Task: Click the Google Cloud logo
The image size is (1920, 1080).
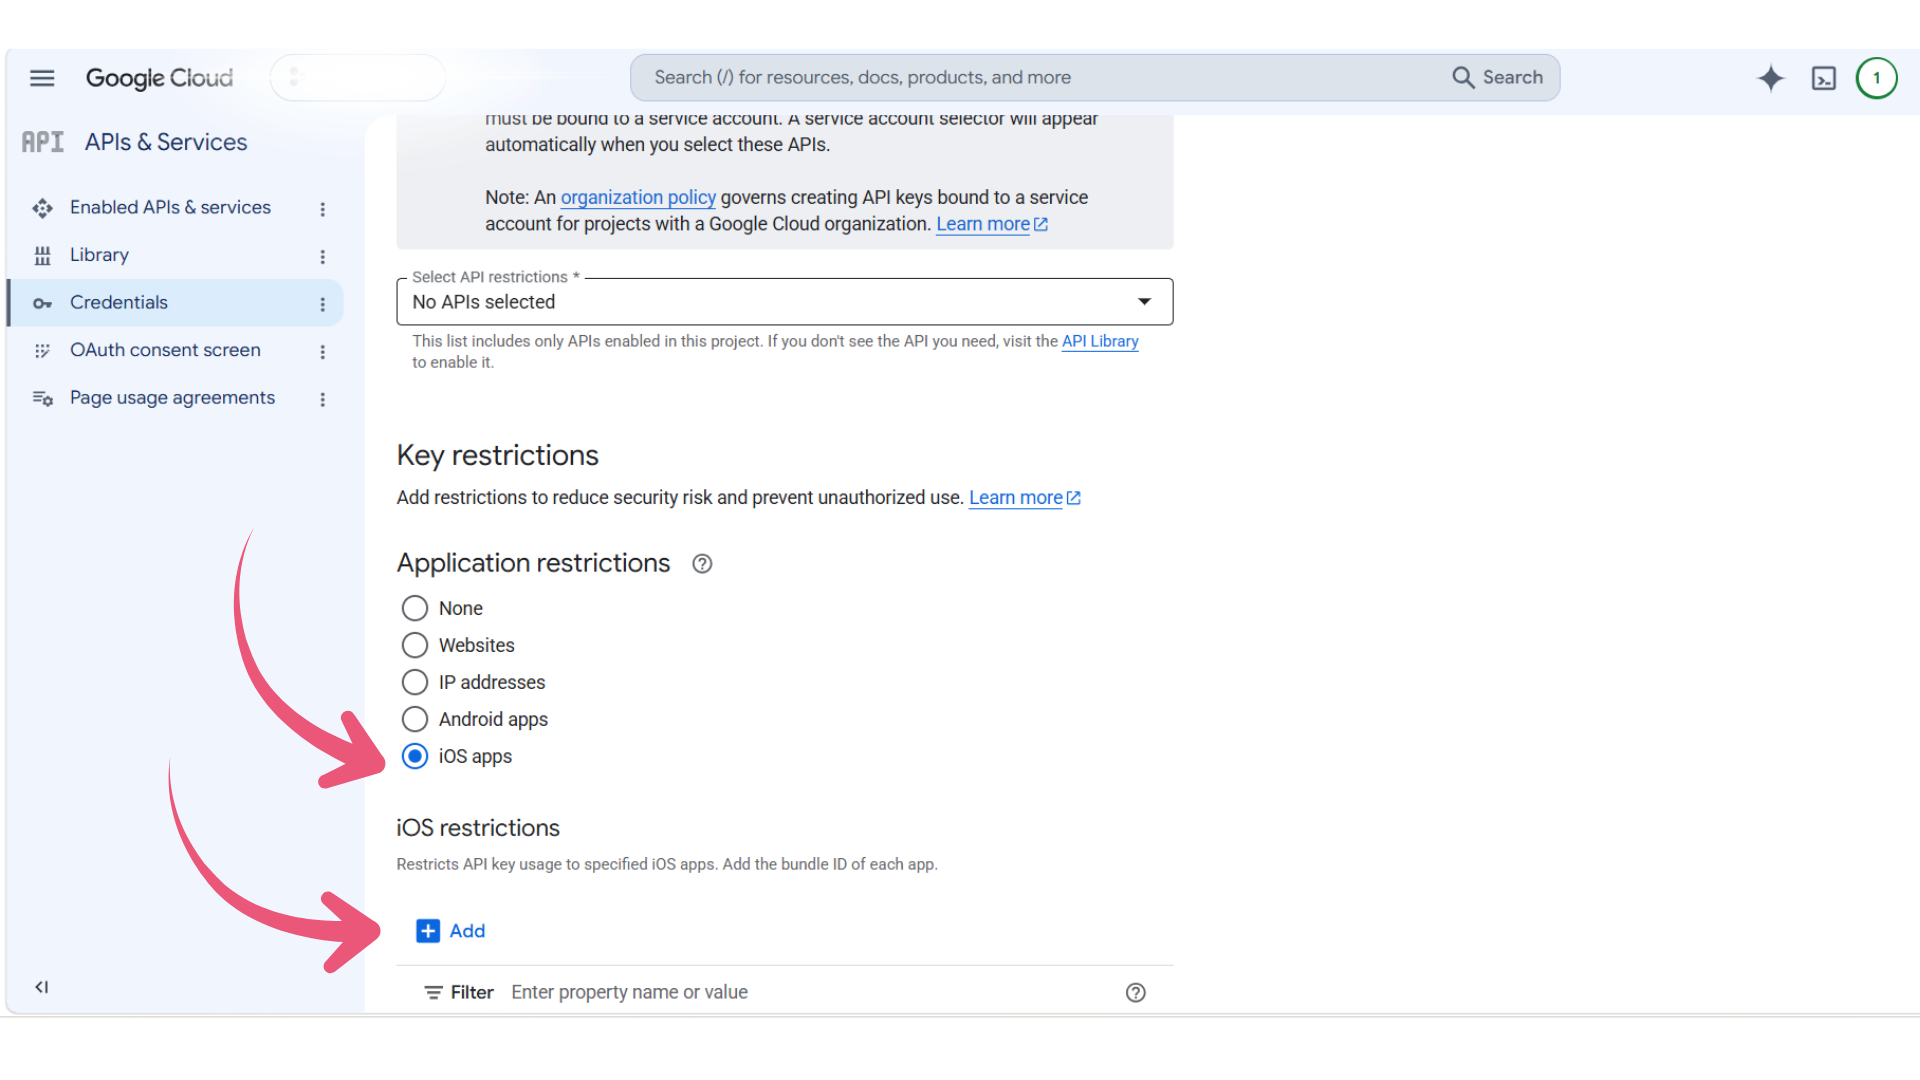Action: (x=159, y=78)
